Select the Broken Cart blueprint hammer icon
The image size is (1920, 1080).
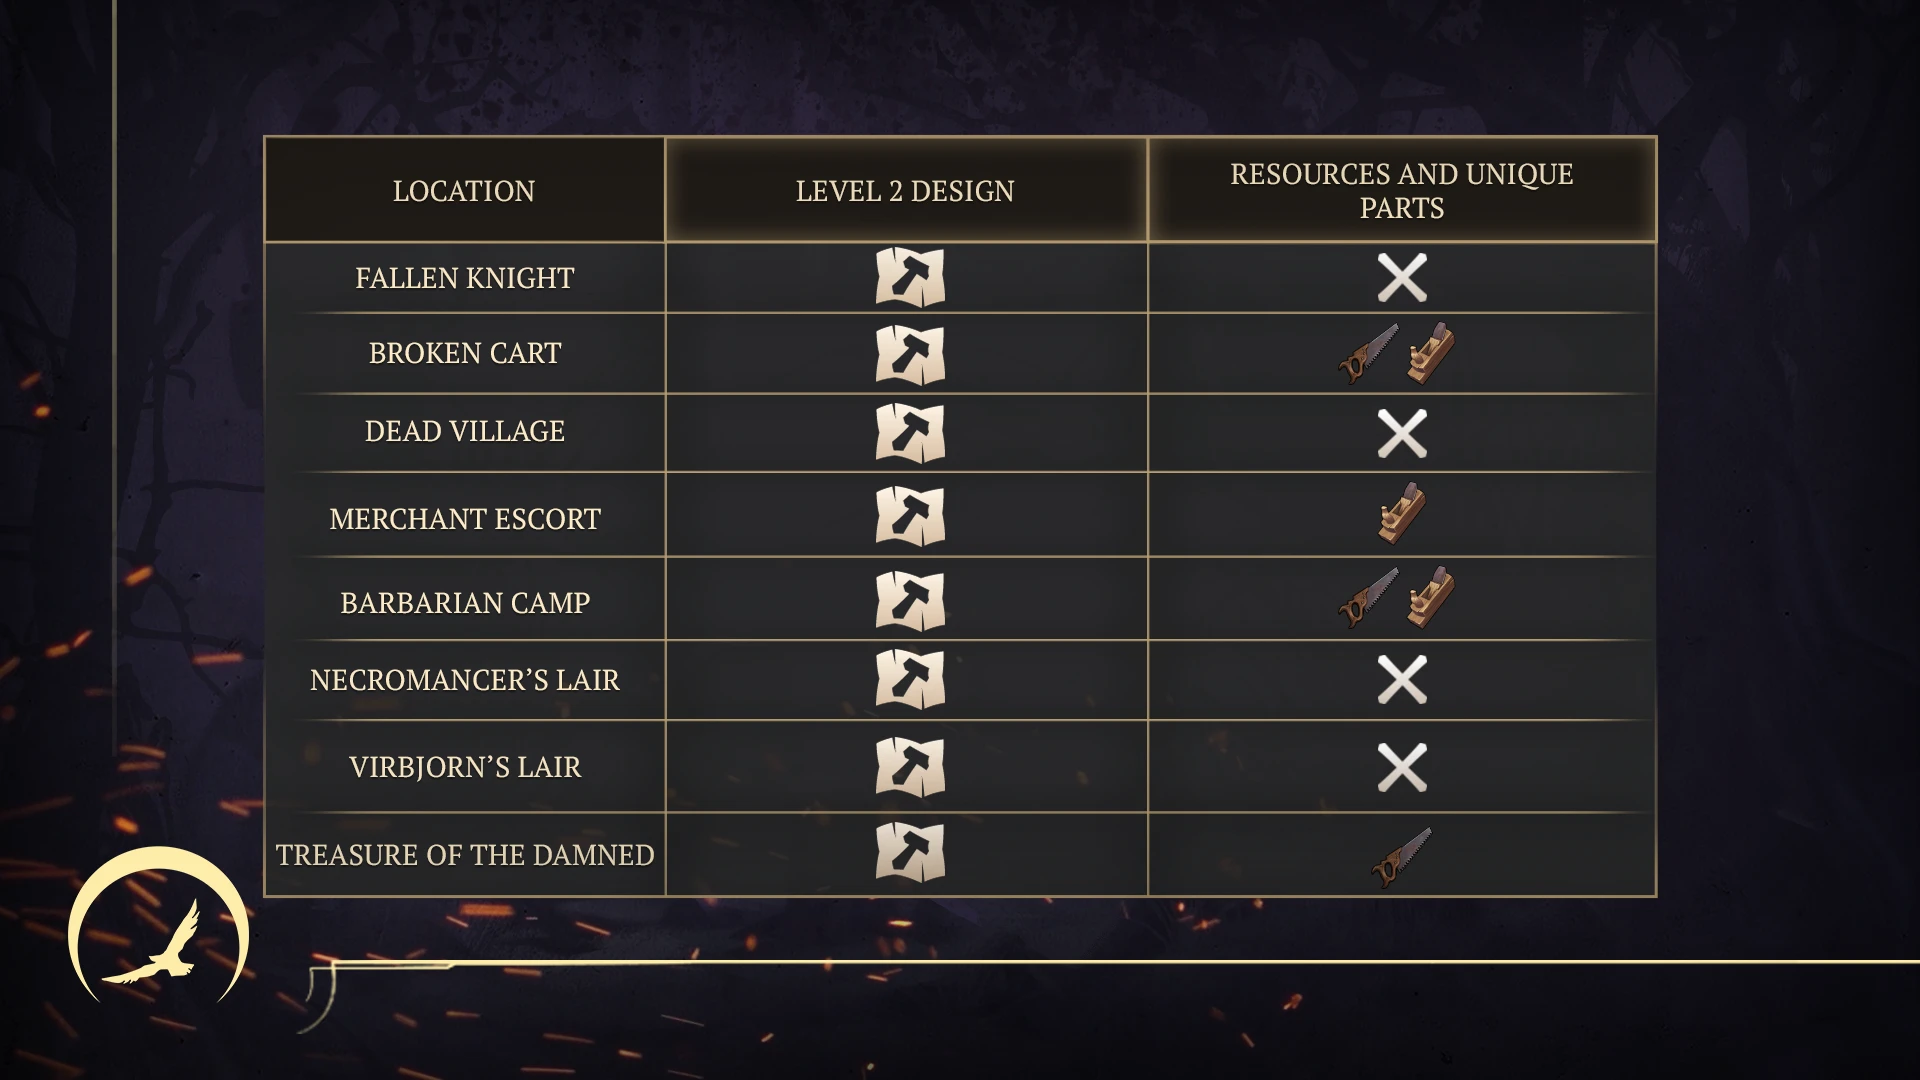pos(910,354)
